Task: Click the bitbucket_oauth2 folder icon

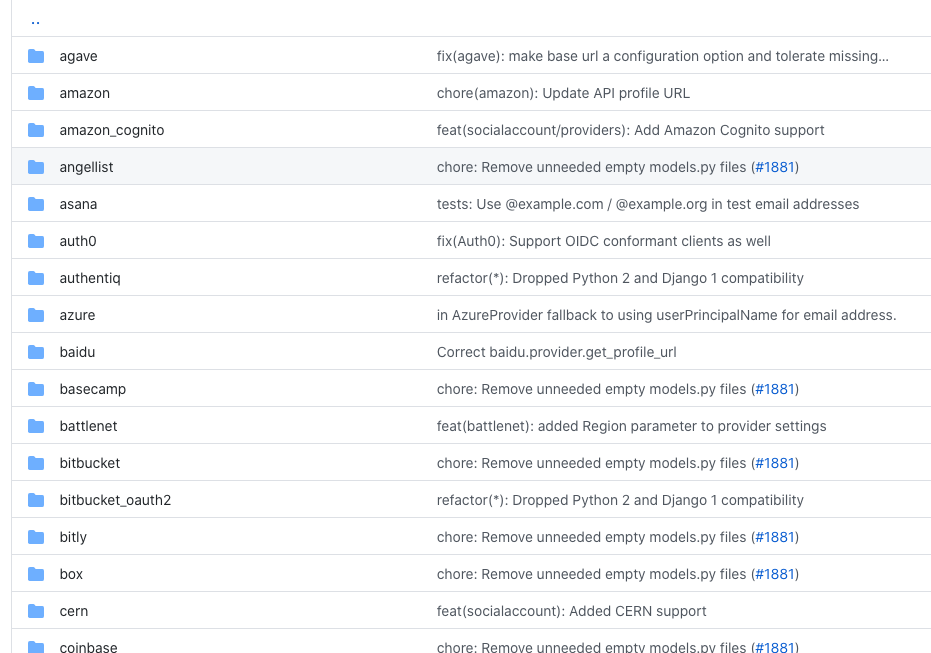Action: [x=36, y=500]
